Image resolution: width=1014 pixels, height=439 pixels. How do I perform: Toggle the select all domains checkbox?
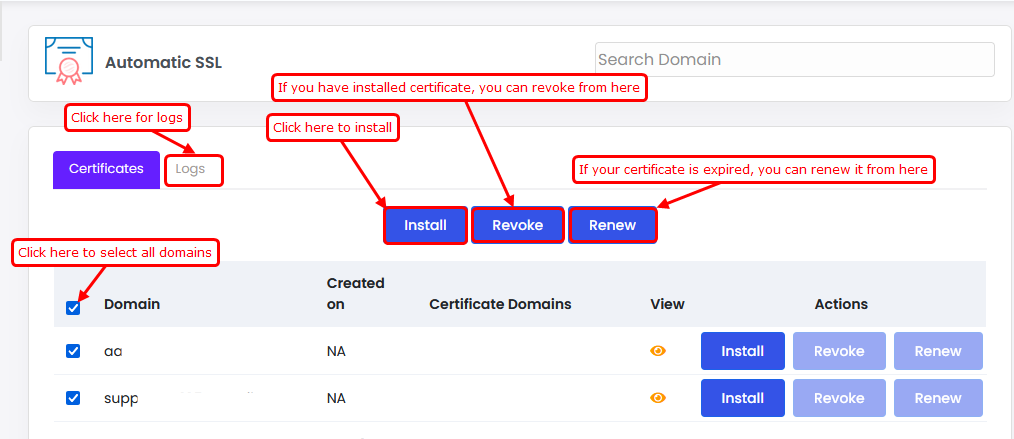pos(73,307)
